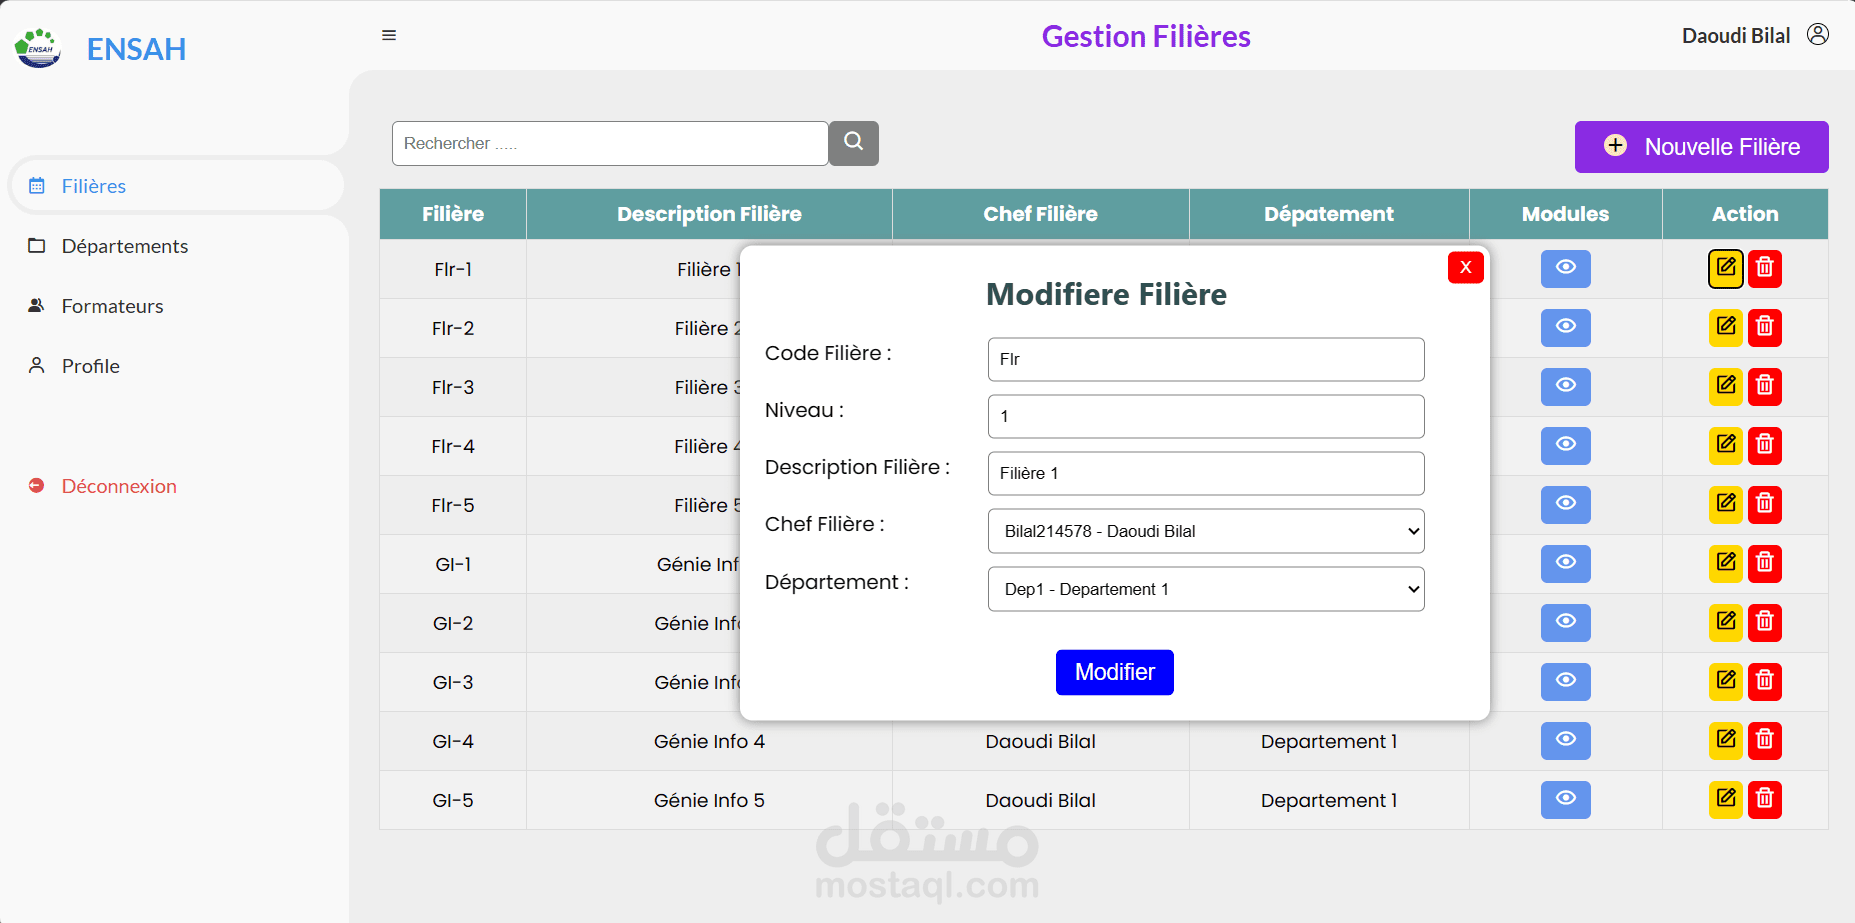
Task: Click the hamburger menu icon
Action: 389,36
